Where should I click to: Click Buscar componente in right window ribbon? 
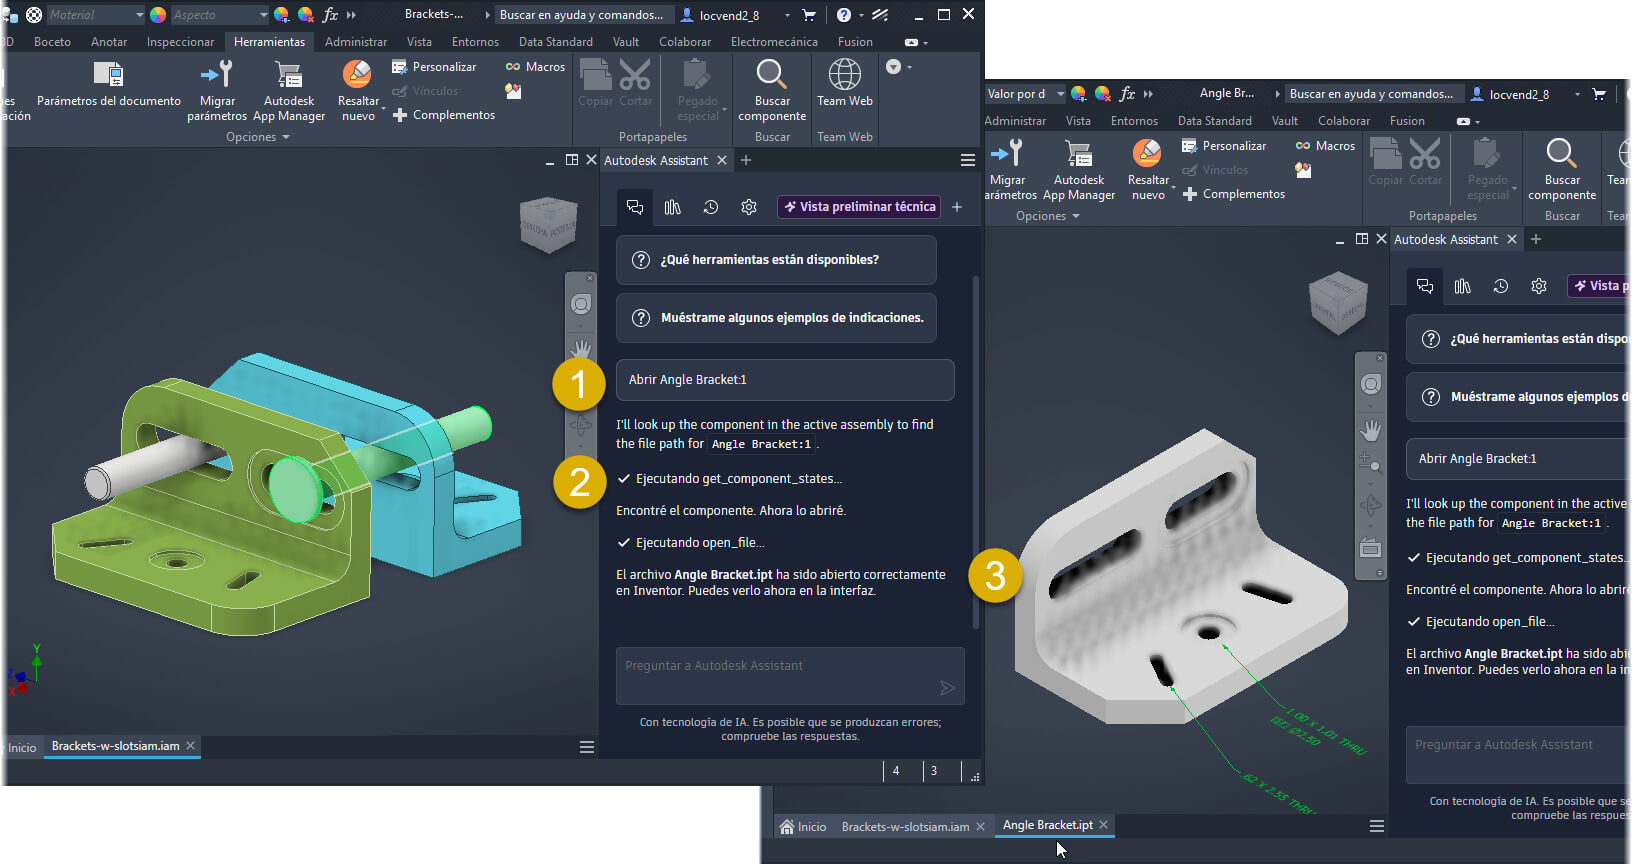1562,170
